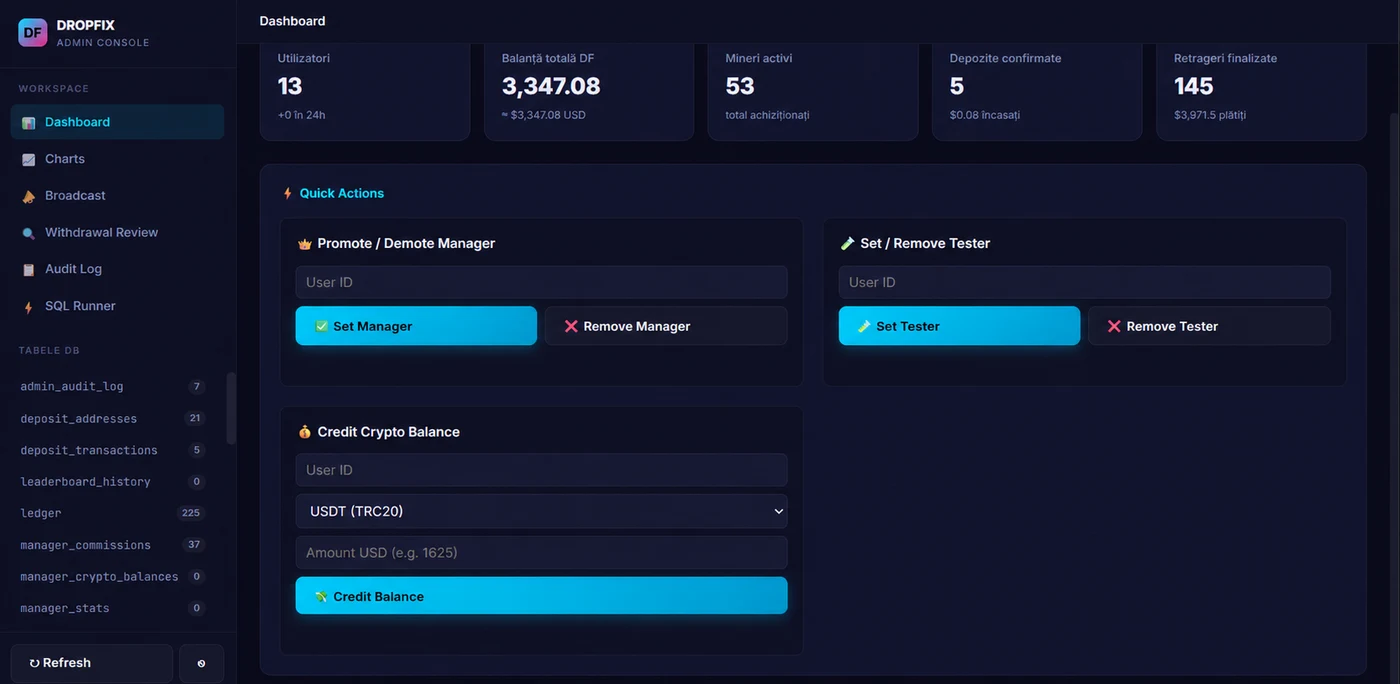The width and height of the screenshot is (1400, 684).
Task: Click the $3,971.5 plătiți text
Action: tap(1210, 115)
